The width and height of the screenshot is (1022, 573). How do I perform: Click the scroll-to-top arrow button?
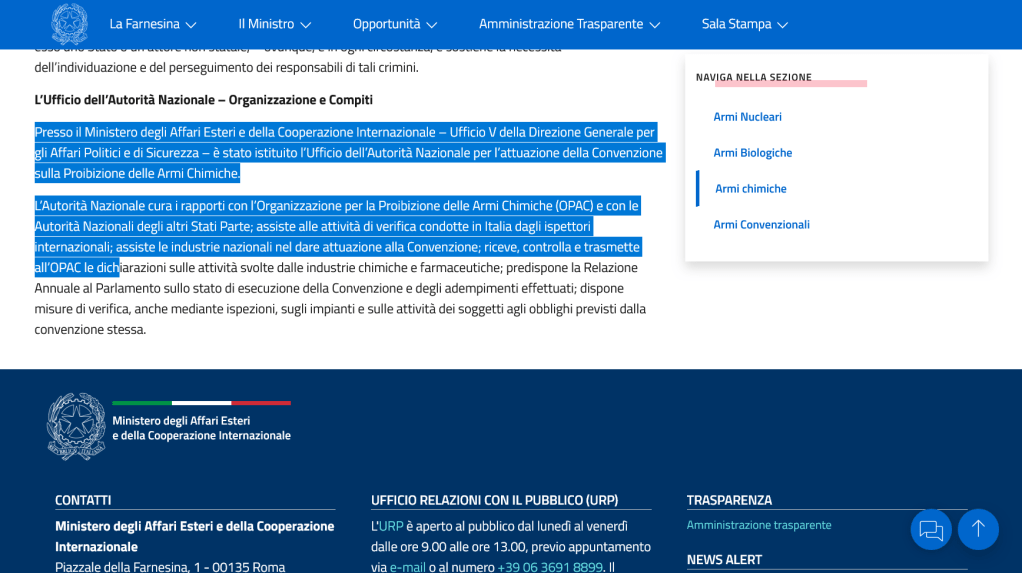click(978, 529)
